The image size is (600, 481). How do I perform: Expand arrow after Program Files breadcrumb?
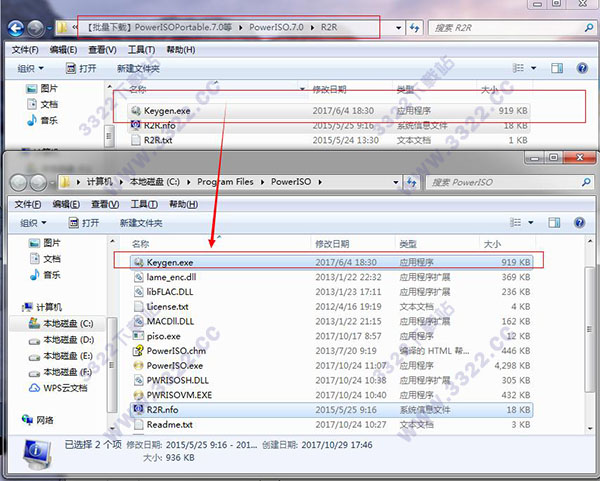click(262, 182)
